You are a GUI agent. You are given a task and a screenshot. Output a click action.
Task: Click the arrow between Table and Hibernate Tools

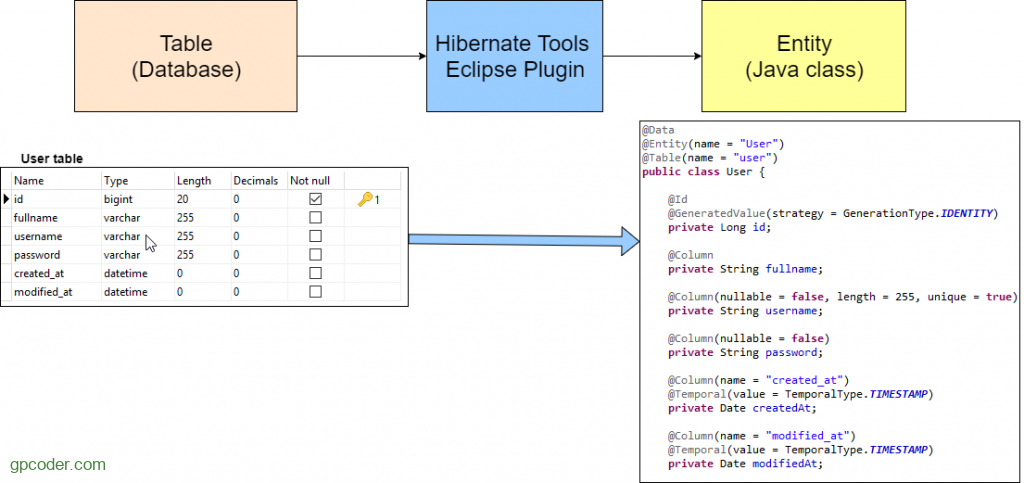pyautogui.click(x=361, y=56)
